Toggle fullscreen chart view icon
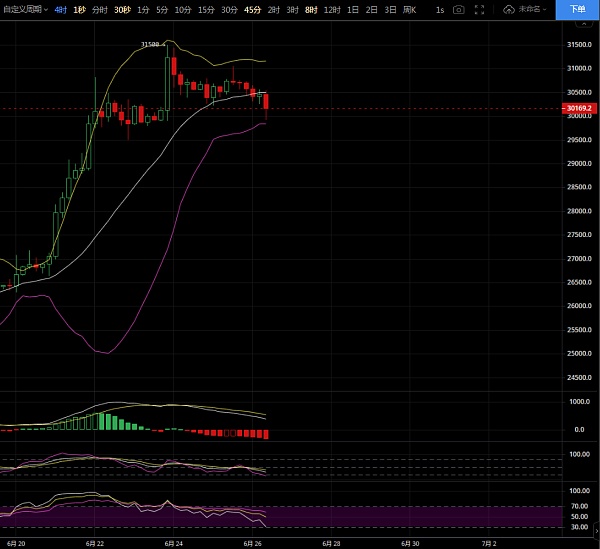Screen dimensions: 600x549 pyautogui.click(x=481, y=9)
